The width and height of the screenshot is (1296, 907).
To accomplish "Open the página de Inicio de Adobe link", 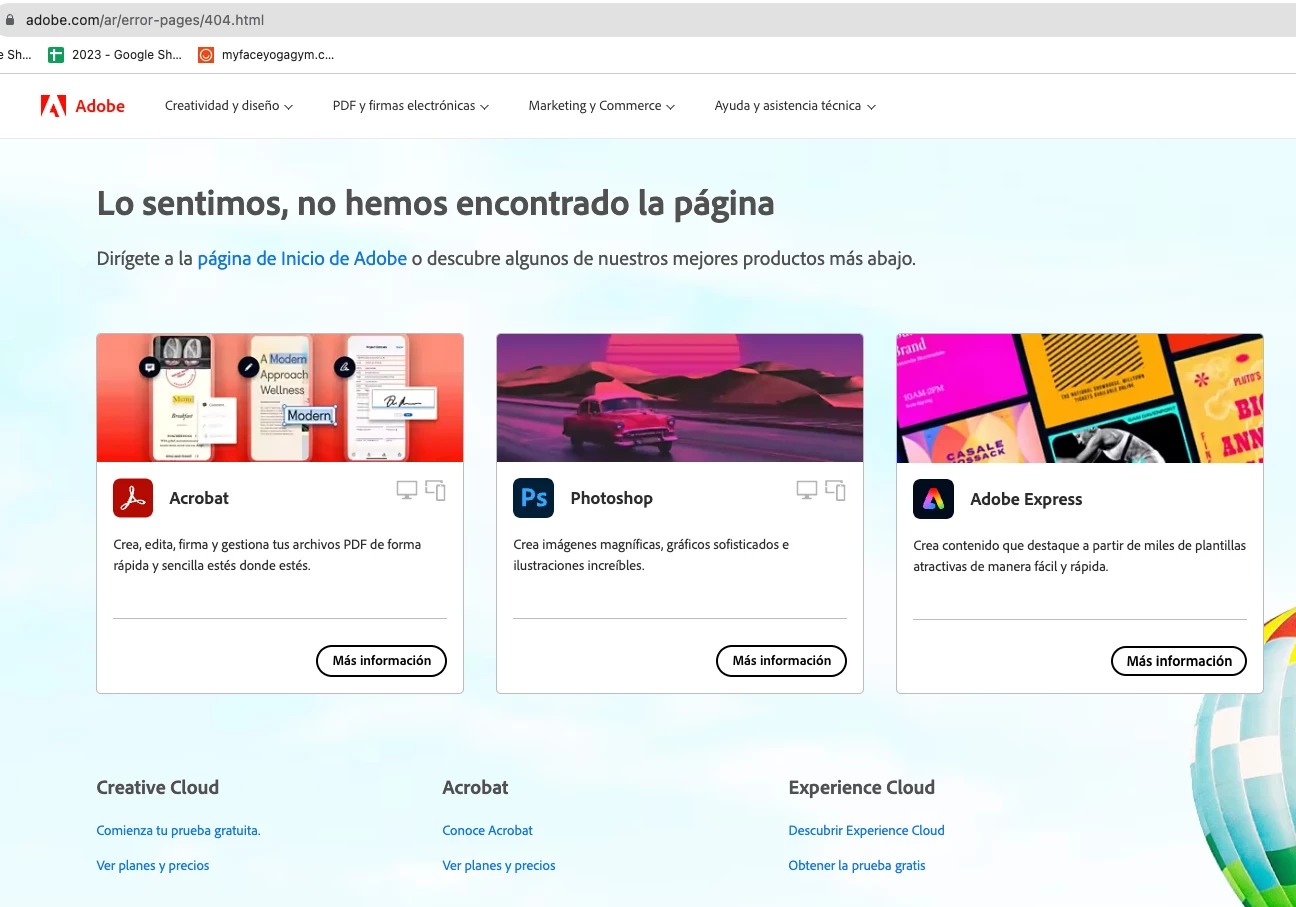I will pos(302,258).
